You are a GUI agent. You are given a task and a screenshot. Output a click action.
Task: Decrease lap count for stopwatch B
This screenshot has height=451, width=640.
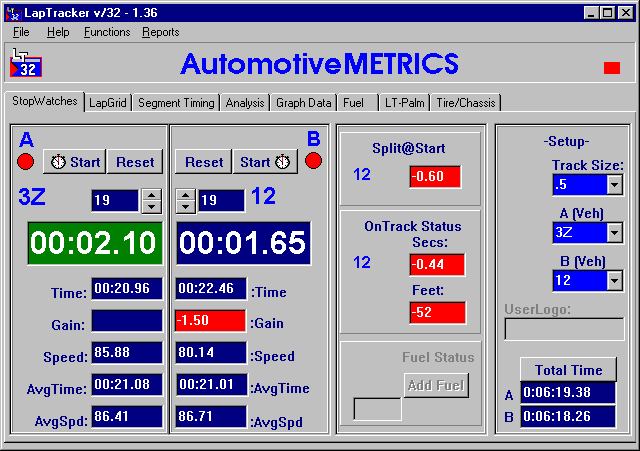[185, 207]
